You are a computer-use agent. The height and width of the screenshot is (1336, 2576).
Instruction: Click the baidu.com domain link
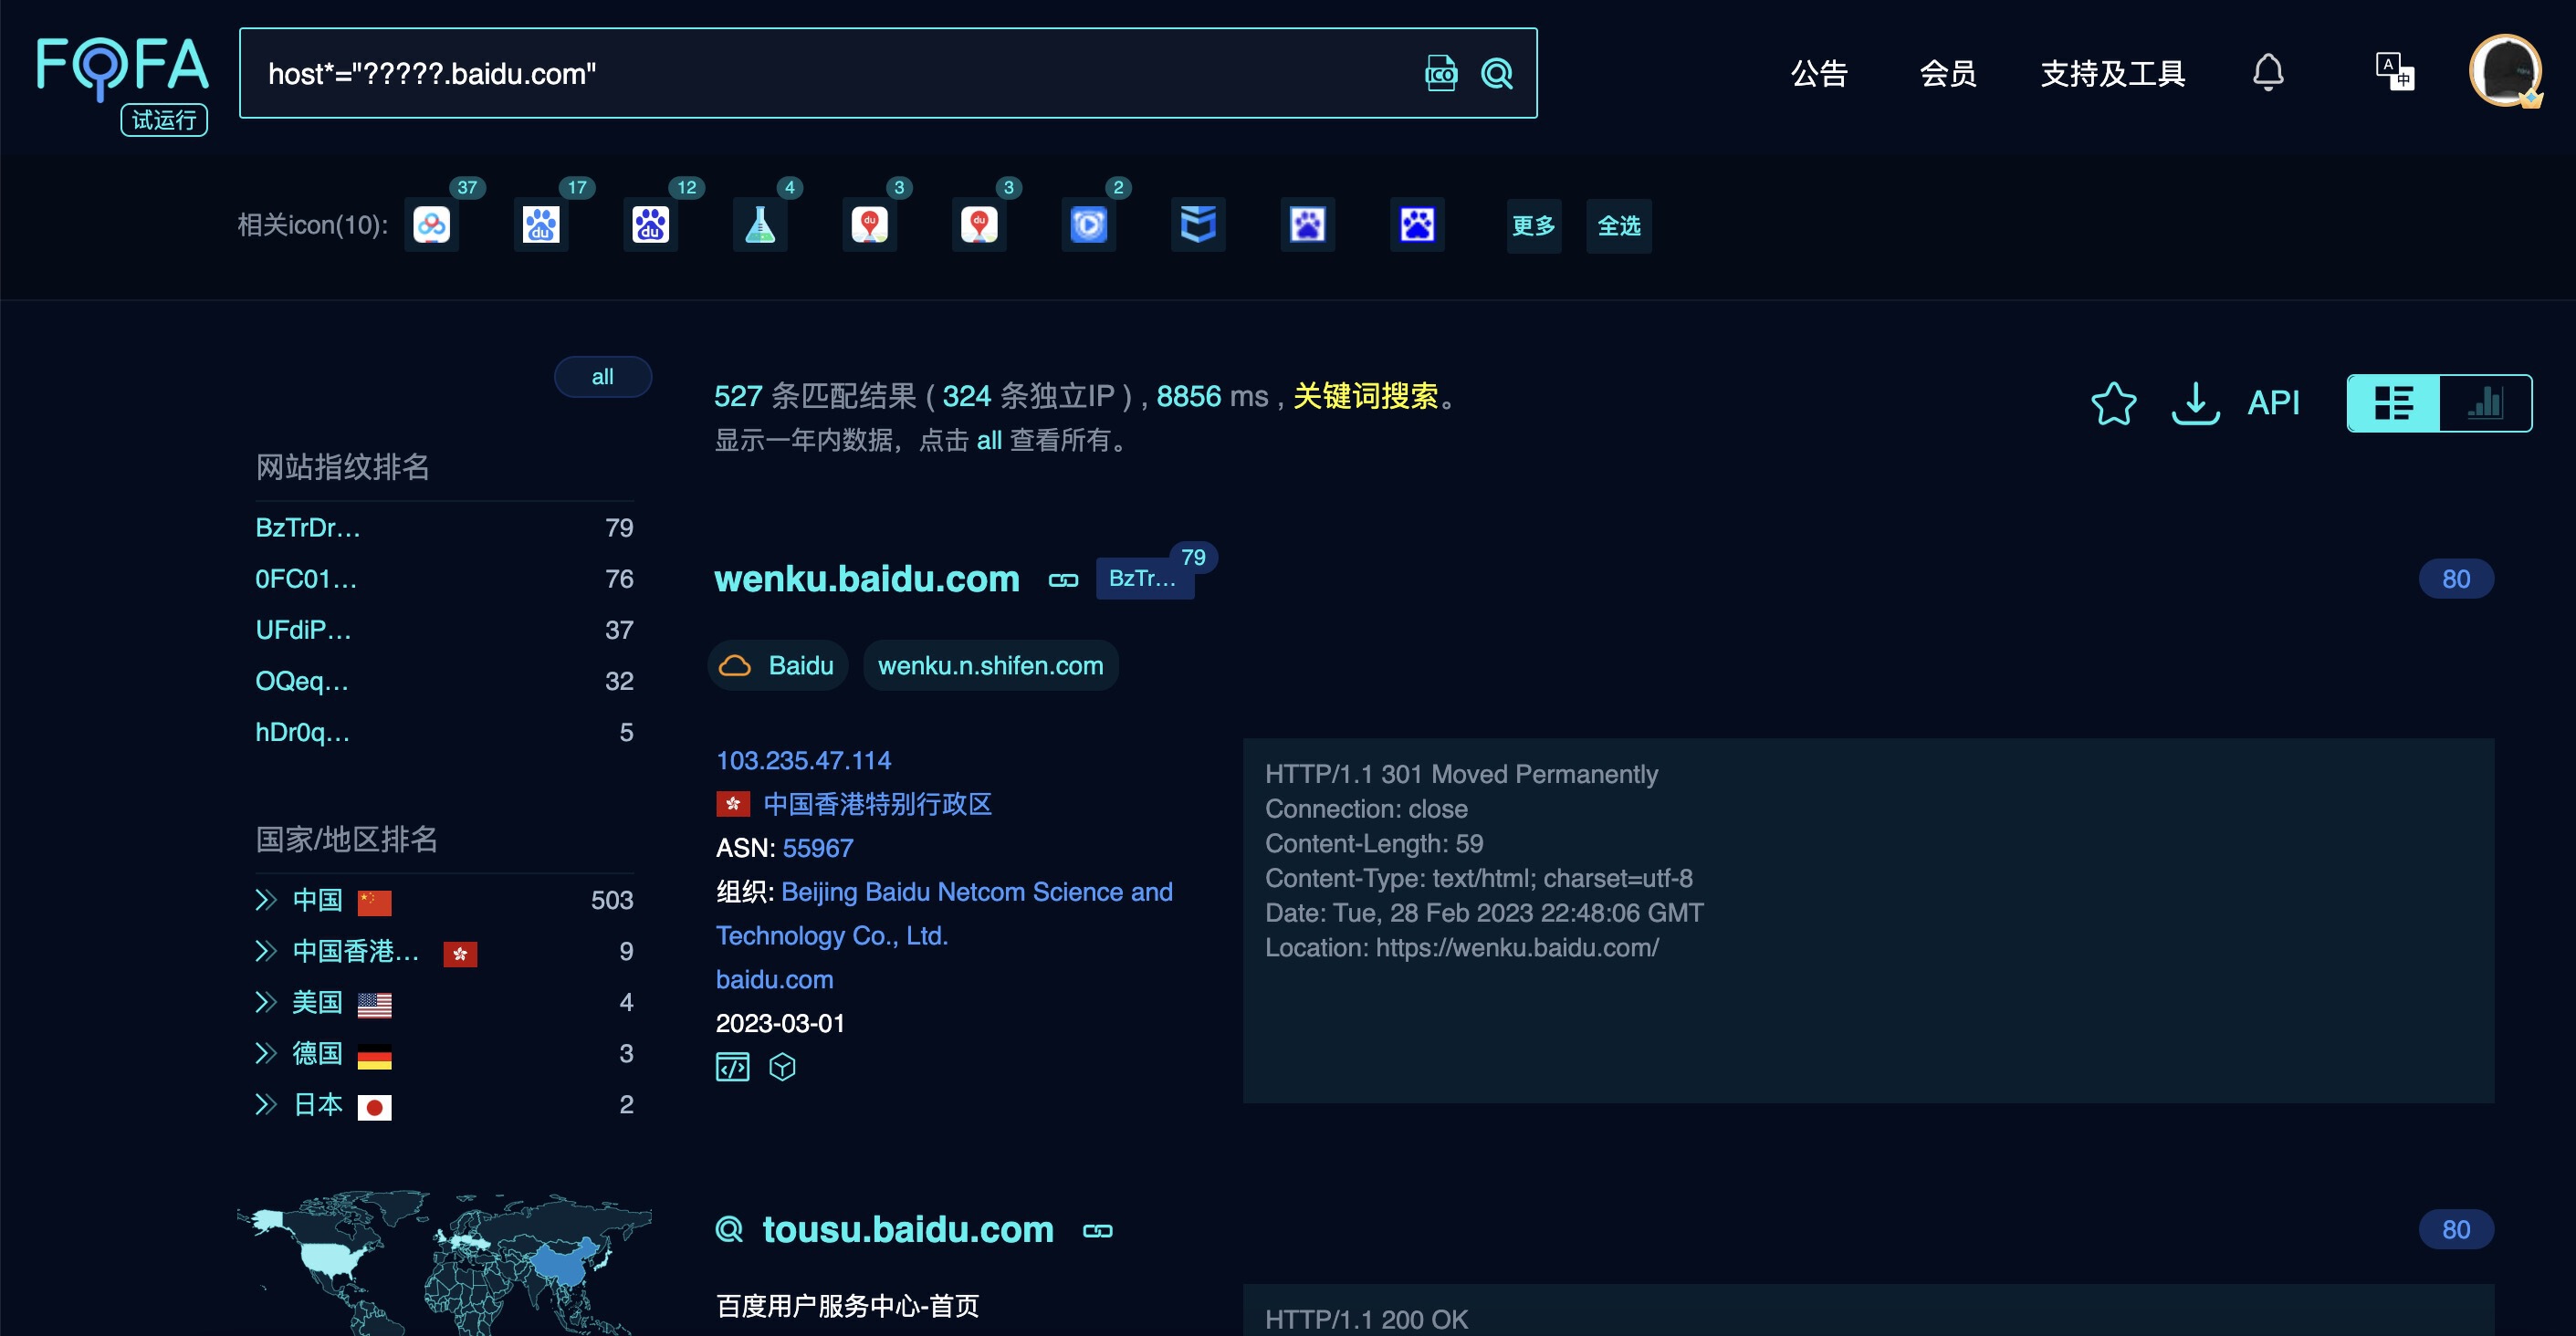coord(774,979)
